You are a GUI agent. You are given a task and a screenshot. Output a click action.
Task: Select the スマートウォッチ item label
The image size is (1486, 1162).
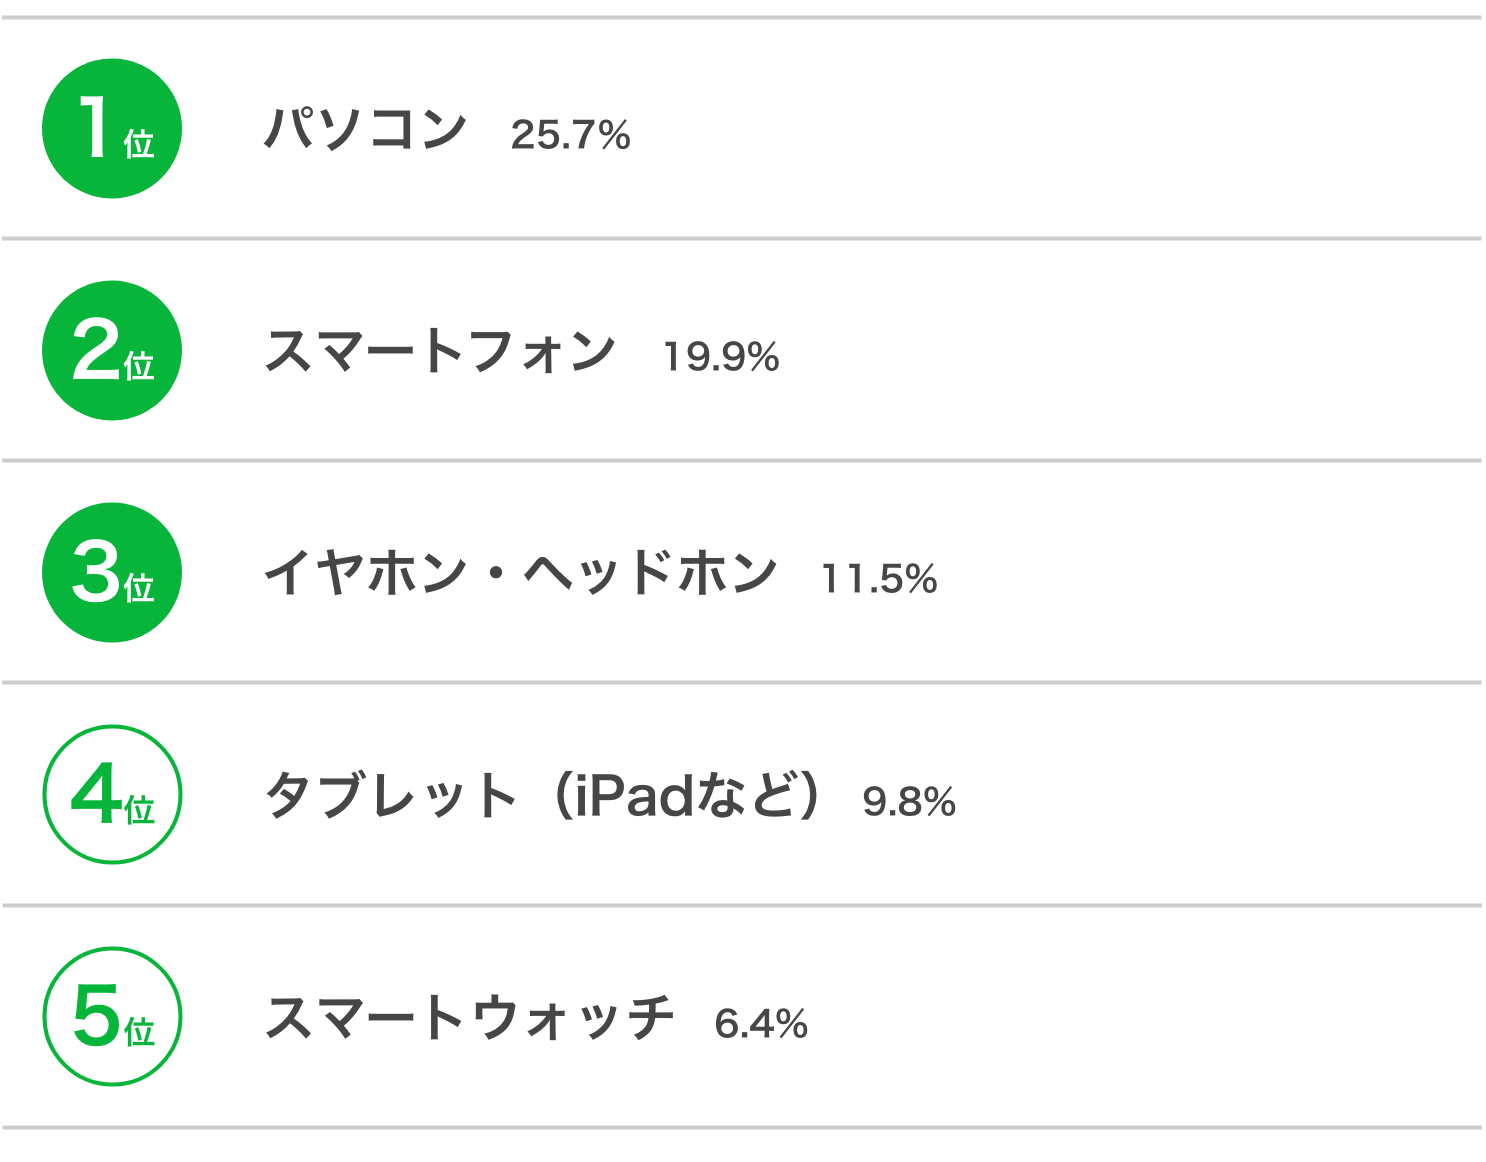tap(469, 1018)
